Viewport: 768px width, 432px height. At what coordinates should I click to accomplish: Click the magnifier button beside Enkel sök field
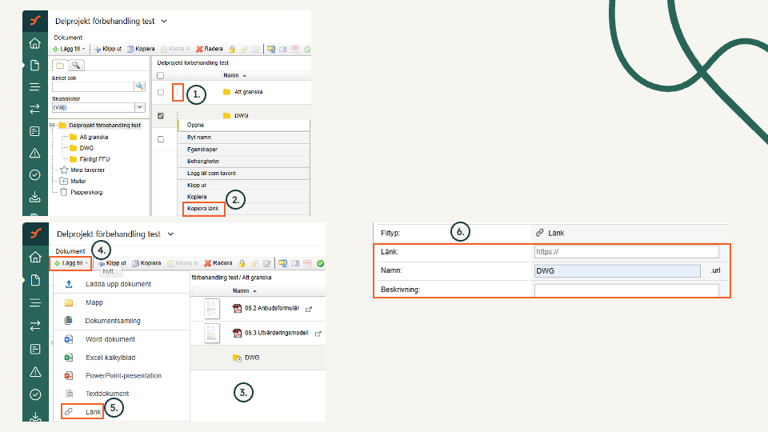[140, 87]
